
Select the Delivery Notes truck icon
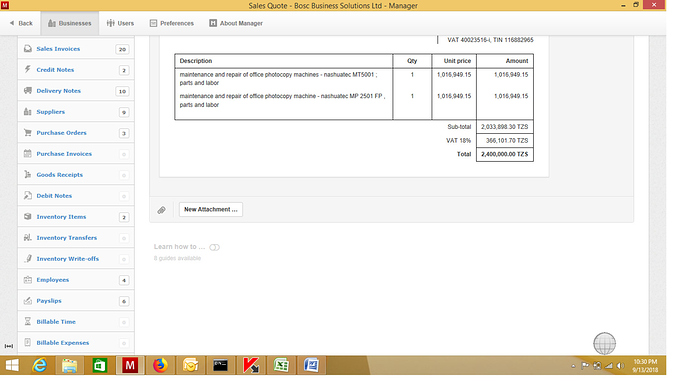click(x=28, y=91)
